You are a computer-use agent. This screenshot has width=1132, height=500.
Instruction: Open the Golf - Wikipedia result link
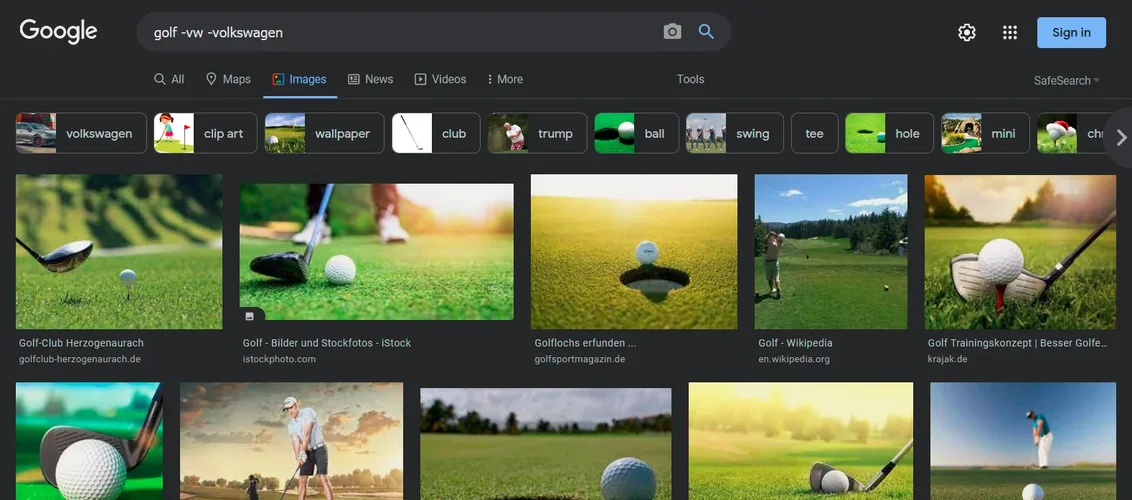coord(795,343)
